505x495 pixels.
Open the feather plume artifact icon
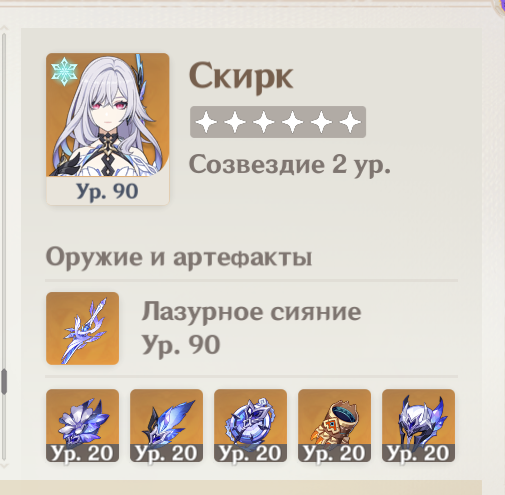(x=166, y=425)
